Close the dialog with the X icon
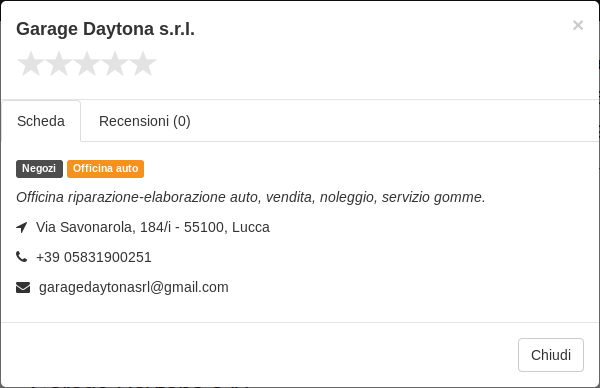Screen dimensions: 600x388 click(578, 25)
